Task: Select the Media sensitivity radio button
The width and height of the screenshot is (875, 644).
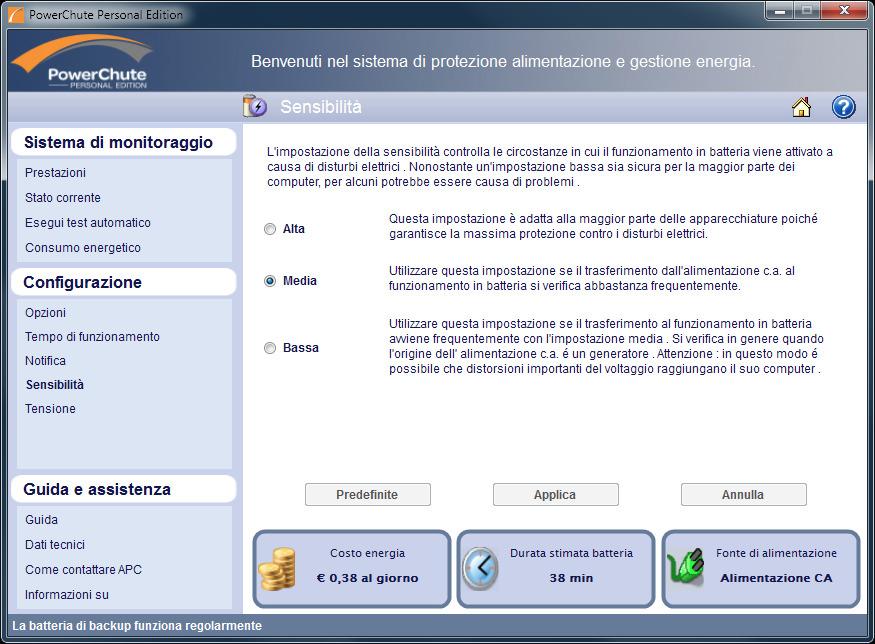Action: [268, 280]
